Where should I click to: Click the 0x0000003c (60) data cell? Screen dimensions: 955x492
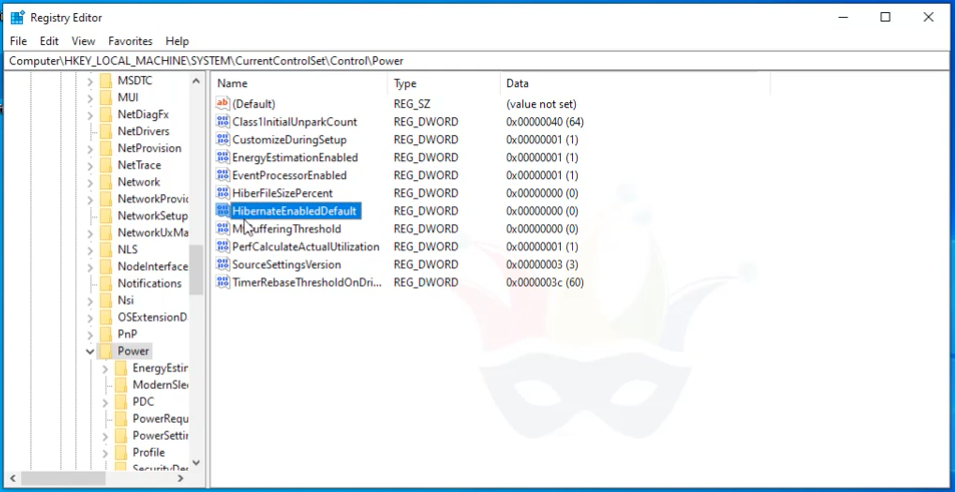(x=545, y=282)
